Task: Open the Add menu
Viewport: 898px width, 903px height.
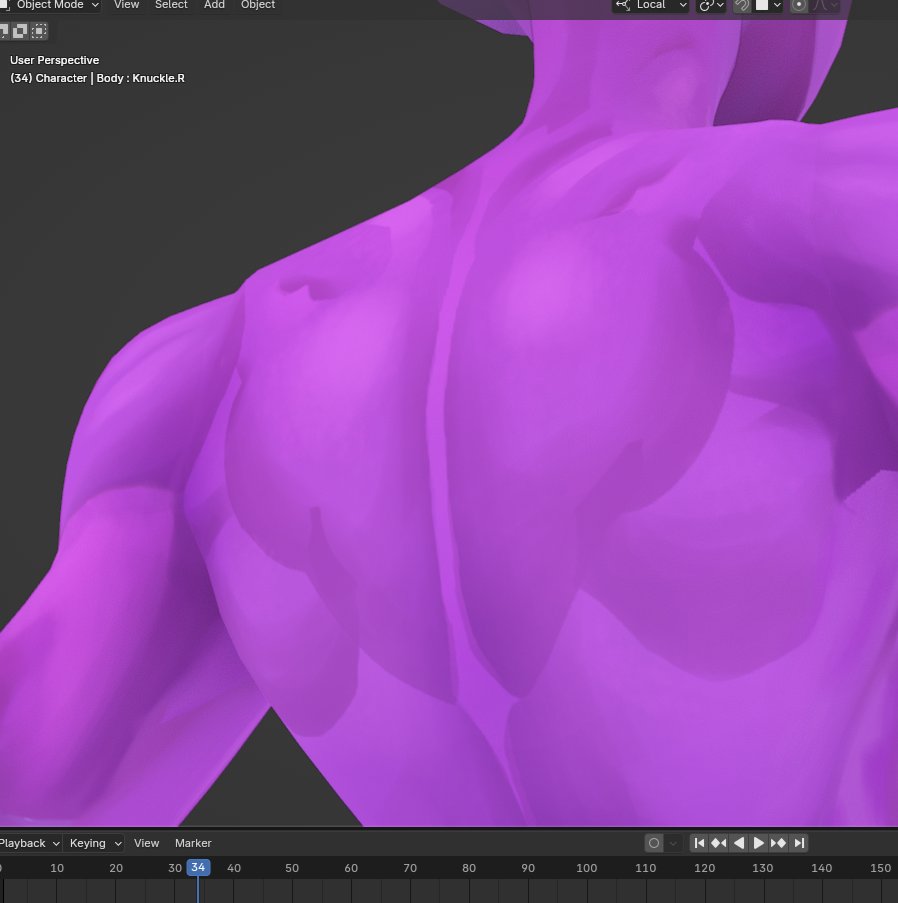Action: click(x=214, y=5)
